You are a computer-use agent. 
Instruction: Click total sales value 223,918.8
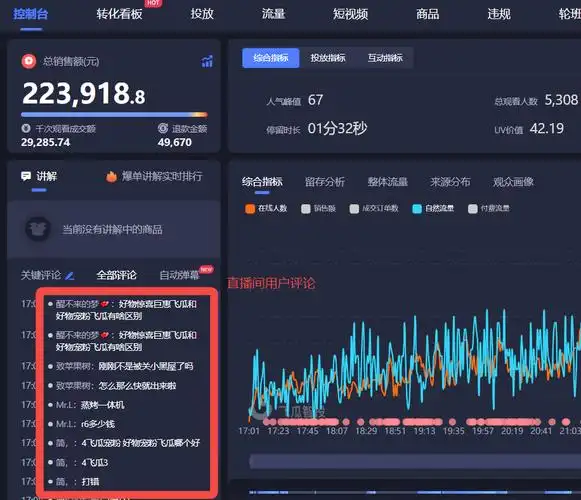tap(84, 93)
